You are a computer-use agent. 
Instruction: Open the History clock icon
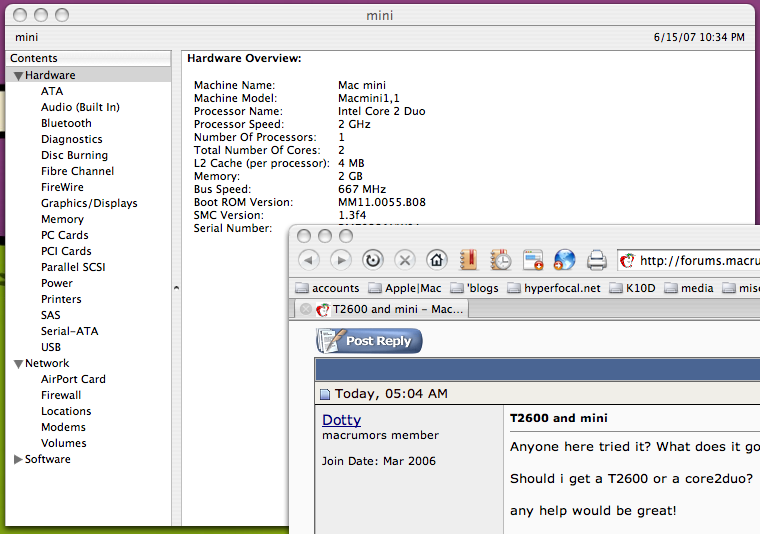(x=501, y=260)
